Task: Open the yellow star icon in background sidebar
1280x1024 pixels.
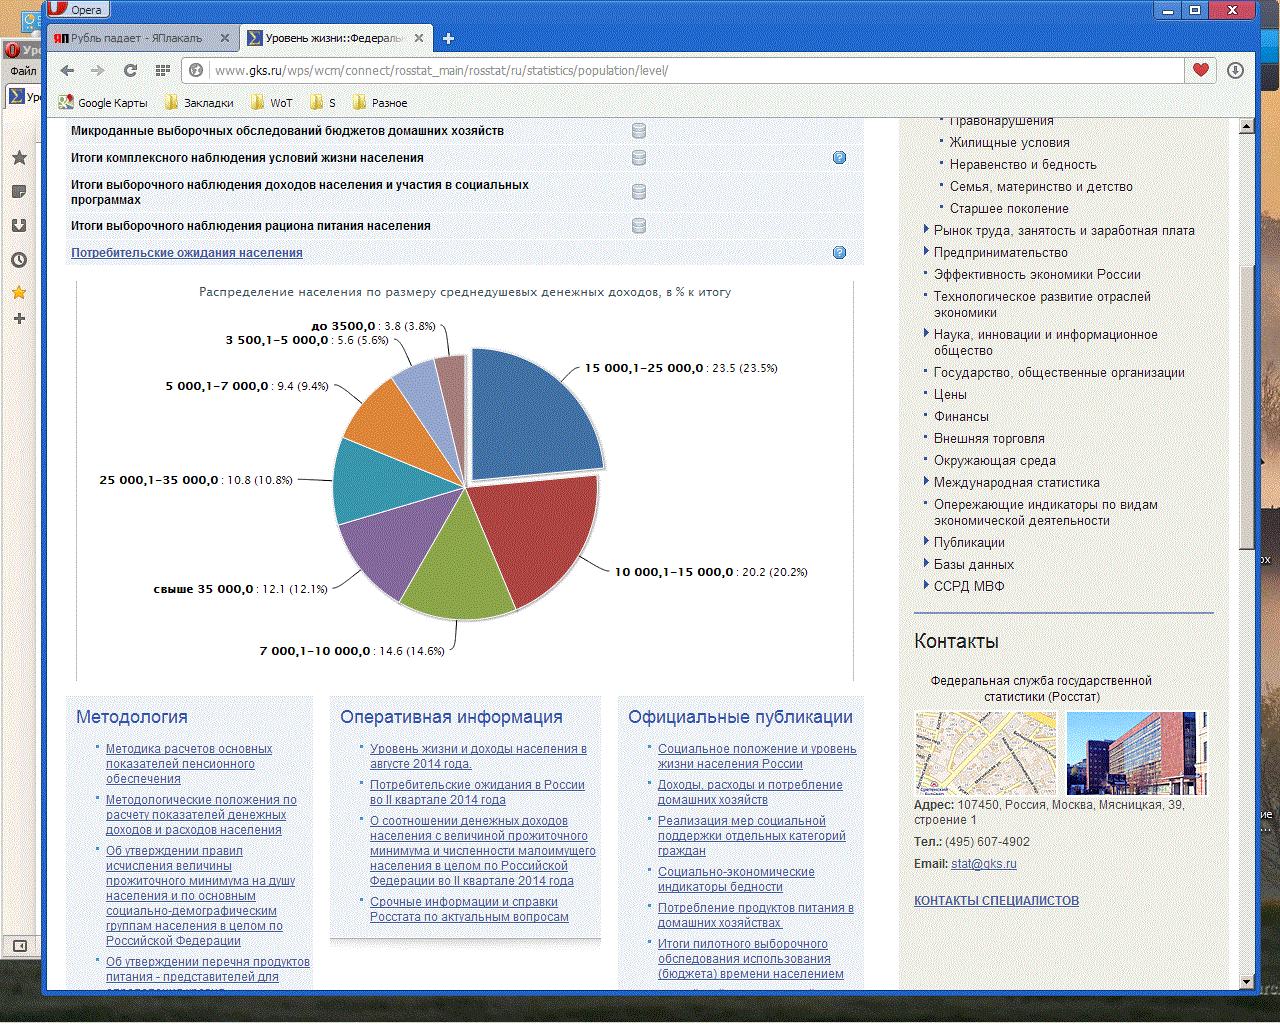Action: pyautogui.click(x=19, y=292)
